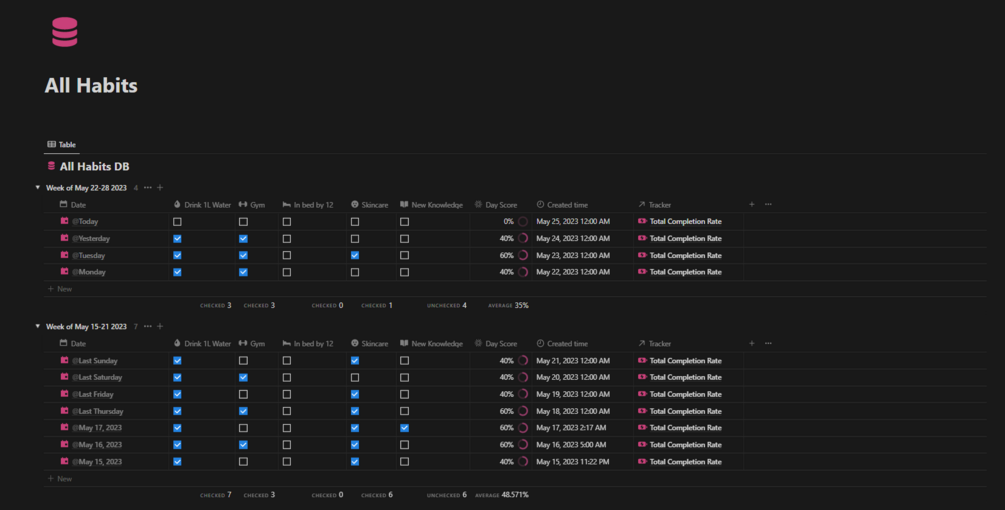This screenshot has height=510, width=1005.
Task: Uncheck Gym for @Yesterday
Action: (x=244, y=238)
